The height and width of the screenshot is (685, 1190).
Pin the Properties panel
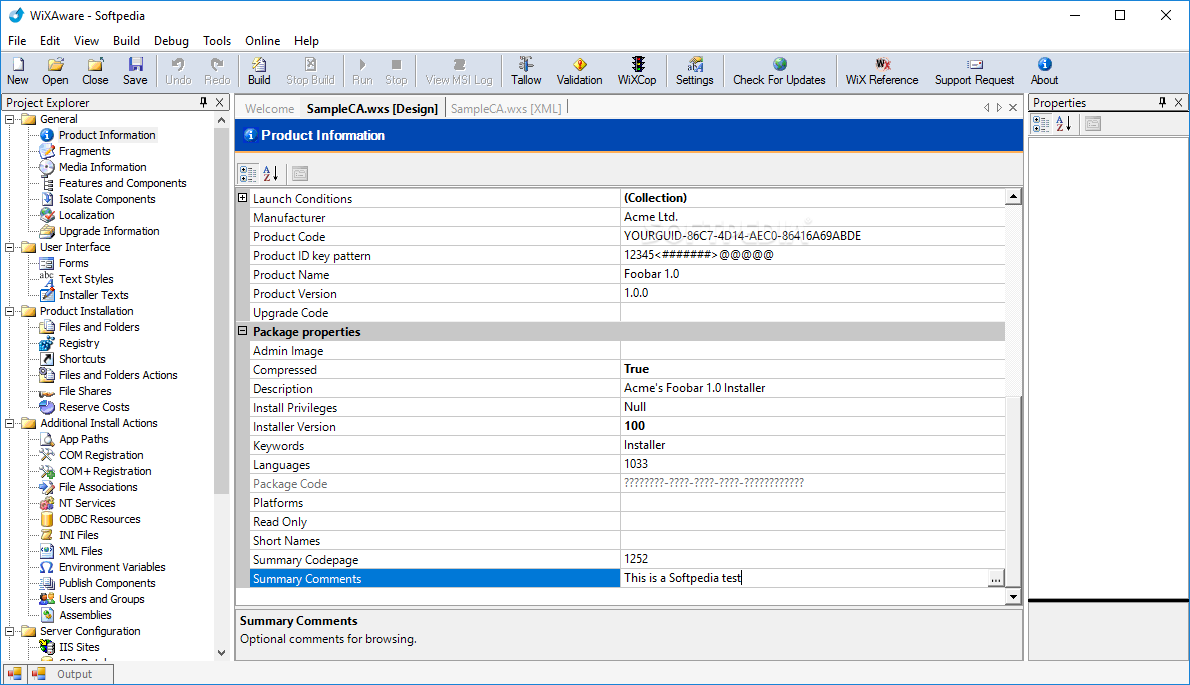pos(1162,102)
